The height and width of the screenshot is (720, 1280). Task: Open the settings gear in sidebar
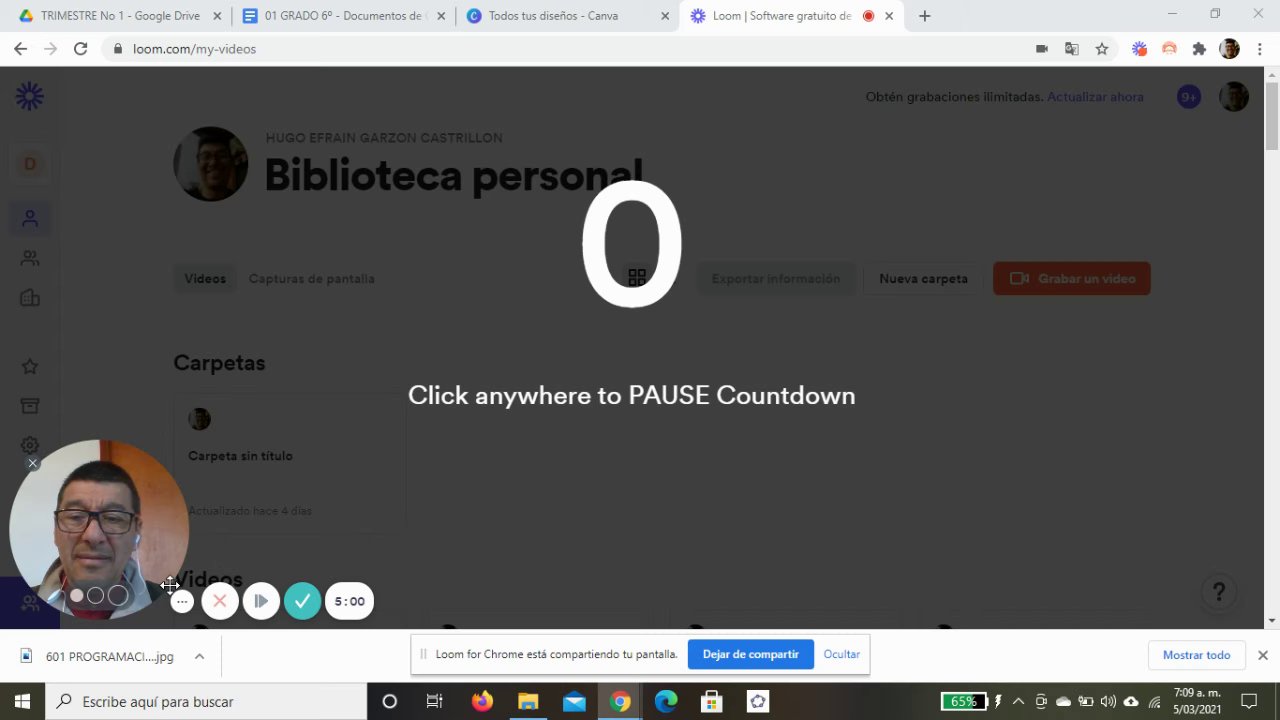(x=30, y=445)
